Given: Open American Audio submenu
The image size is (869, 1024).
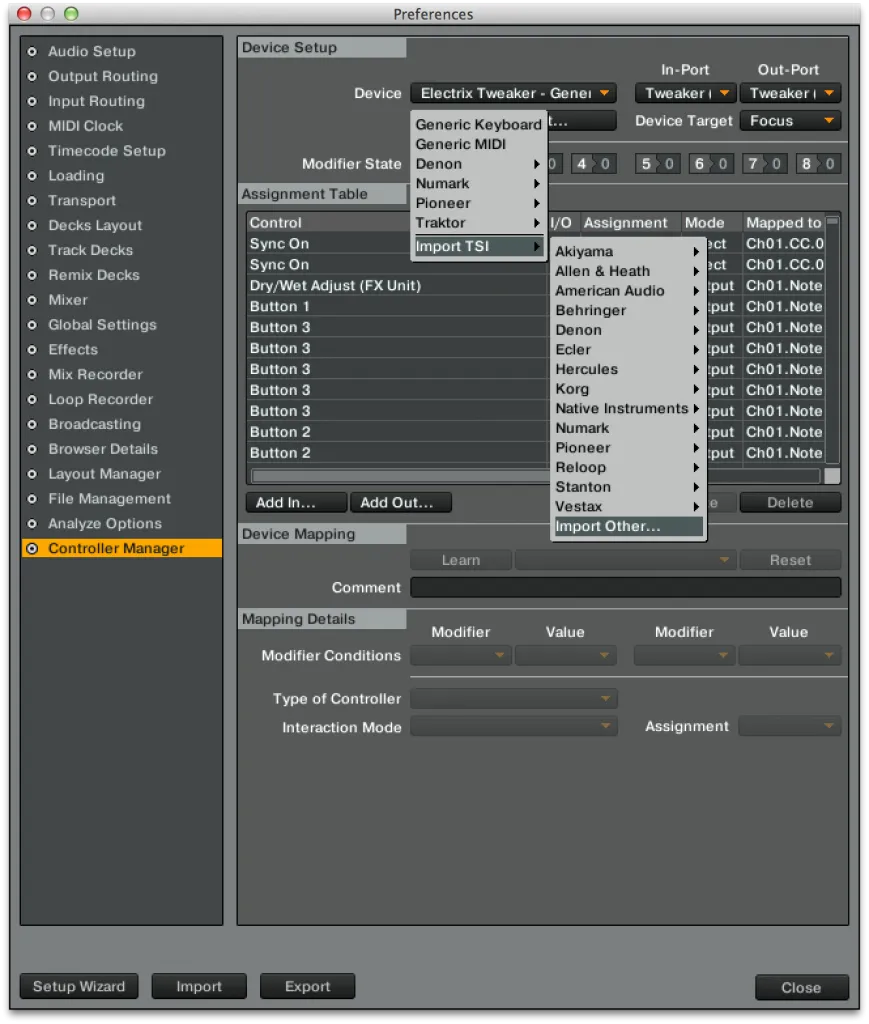Looking at the screenshot, I should [628, 291].
